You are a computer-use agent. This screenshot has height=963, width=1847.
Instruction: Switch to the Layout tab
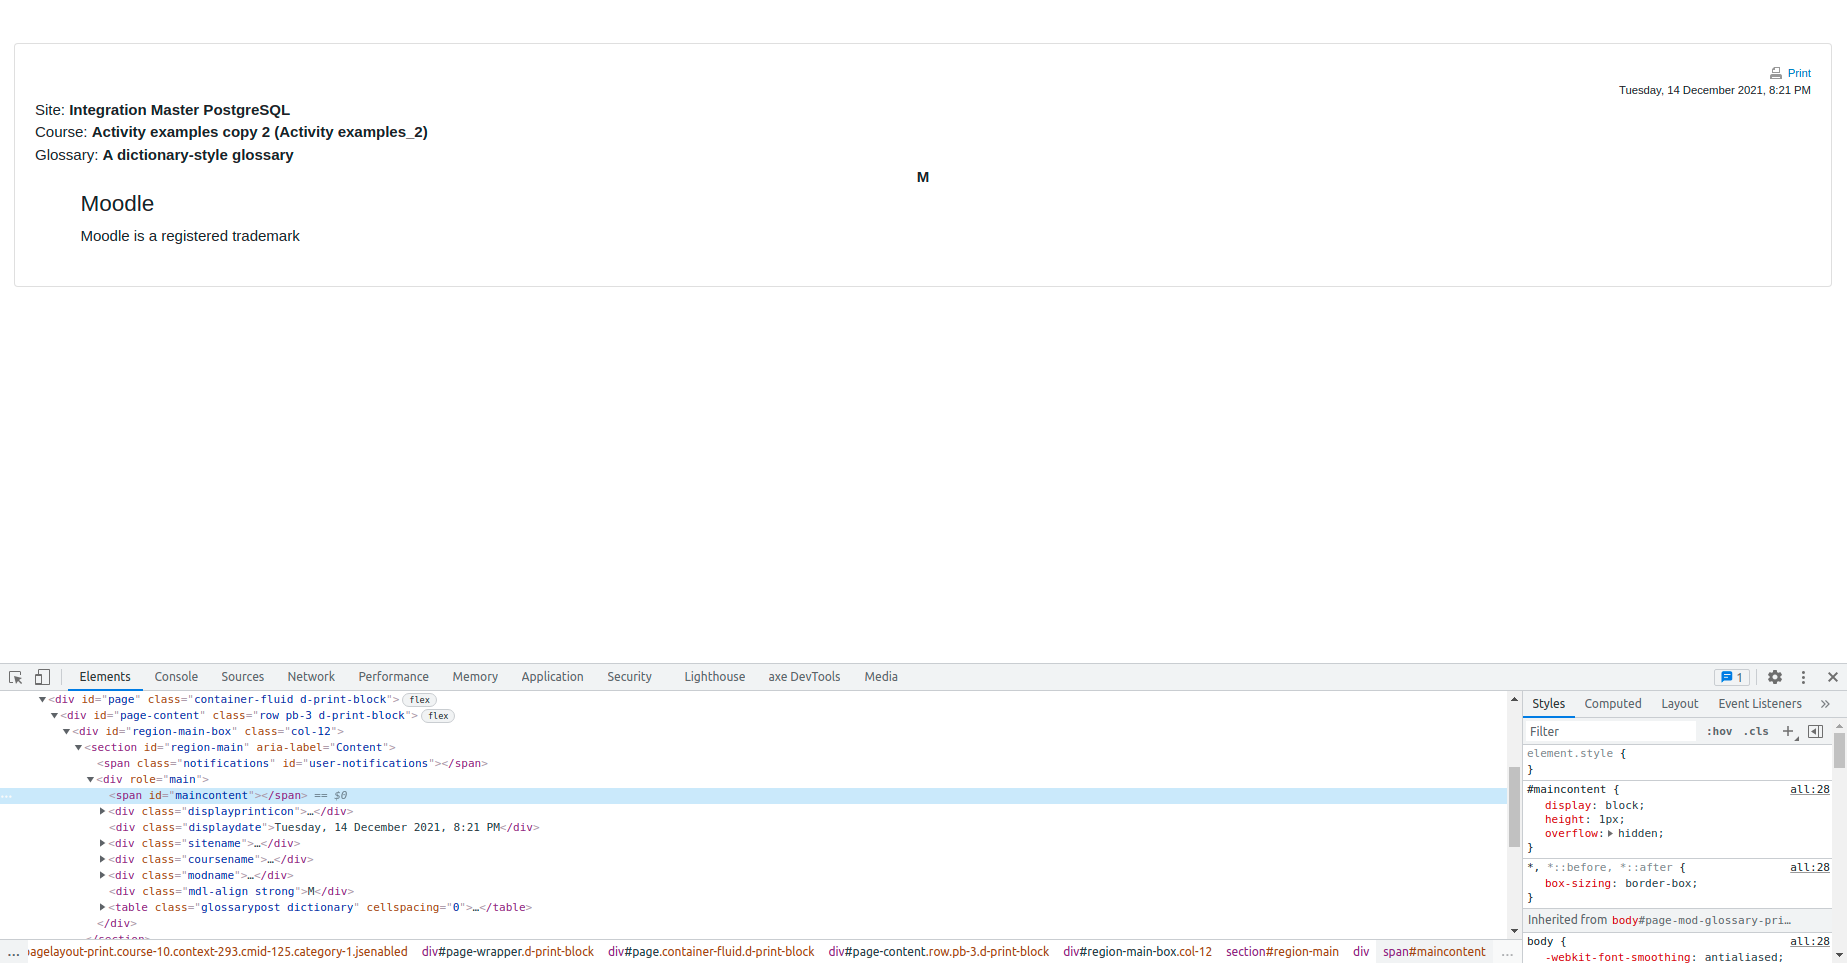point(1679,704)
